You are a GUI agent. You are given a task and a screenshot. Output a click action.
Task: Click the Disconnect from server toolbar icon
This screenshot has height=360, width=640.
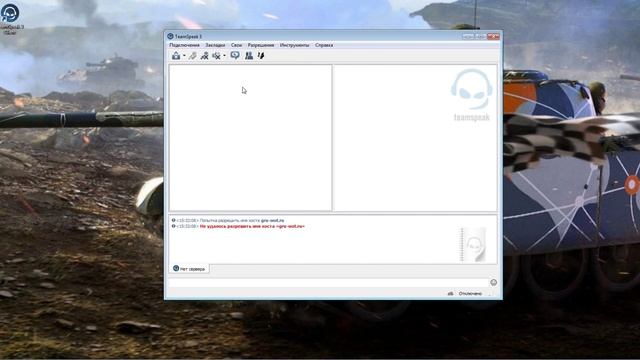[x=193, y=56]
